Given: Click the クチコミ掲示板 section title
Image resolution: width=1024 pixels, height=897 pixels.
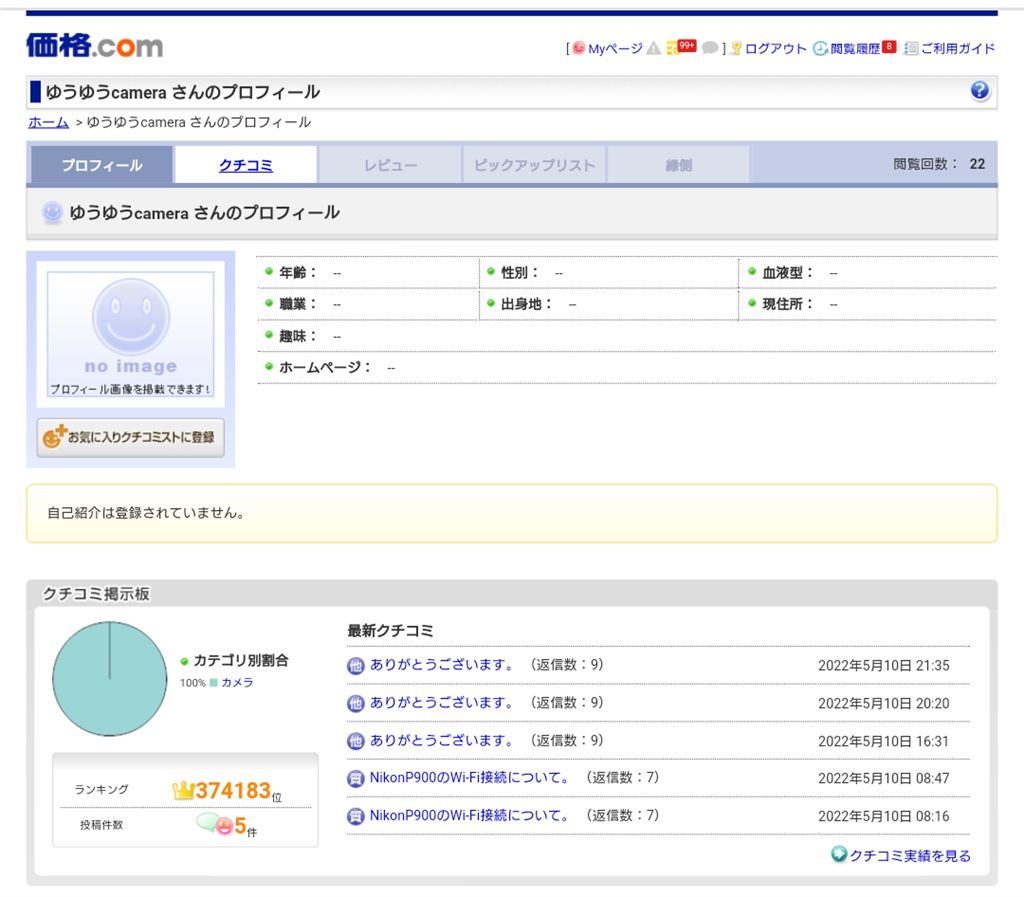Looking at the screenshot, I should pos(96,593).
